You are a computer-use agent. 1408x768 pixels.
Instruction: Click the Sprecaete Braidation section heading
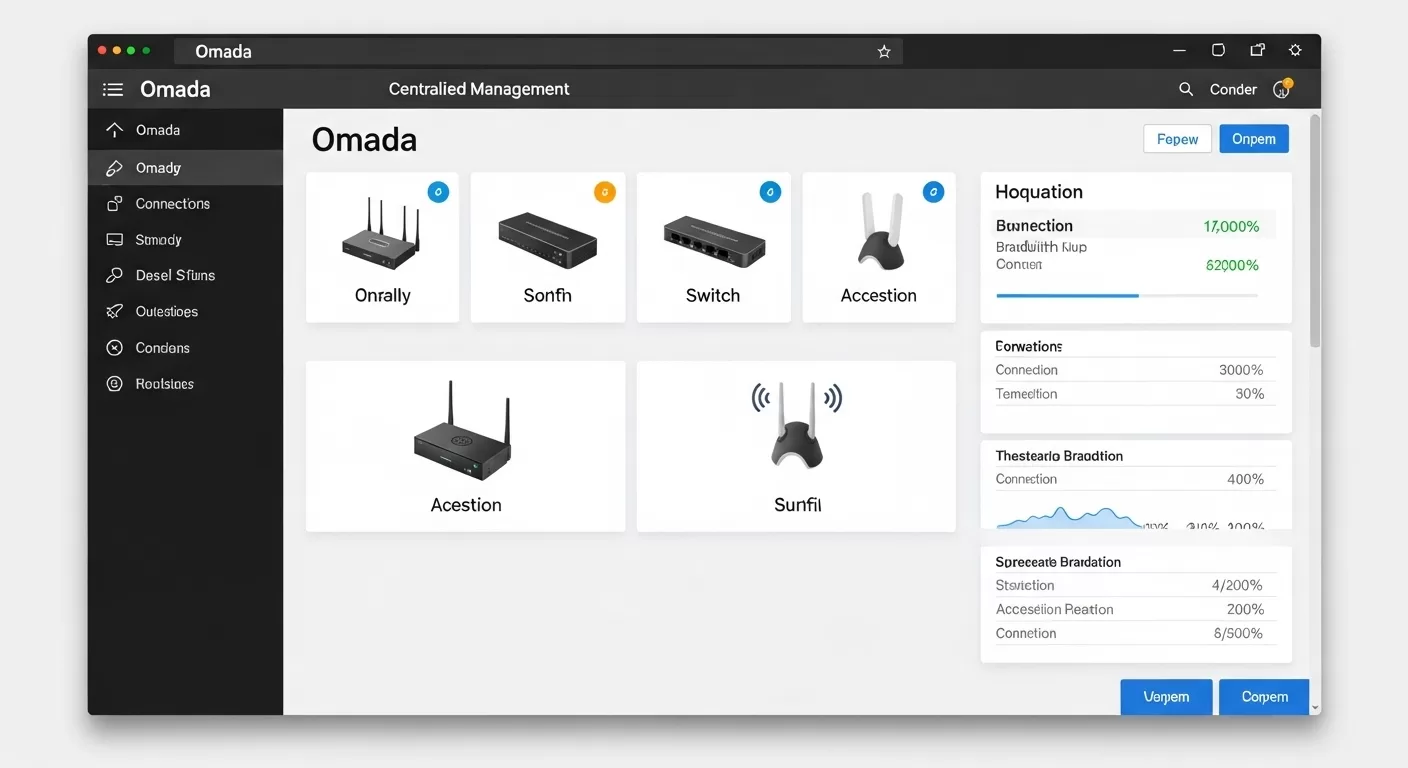tap(1058, 562)
